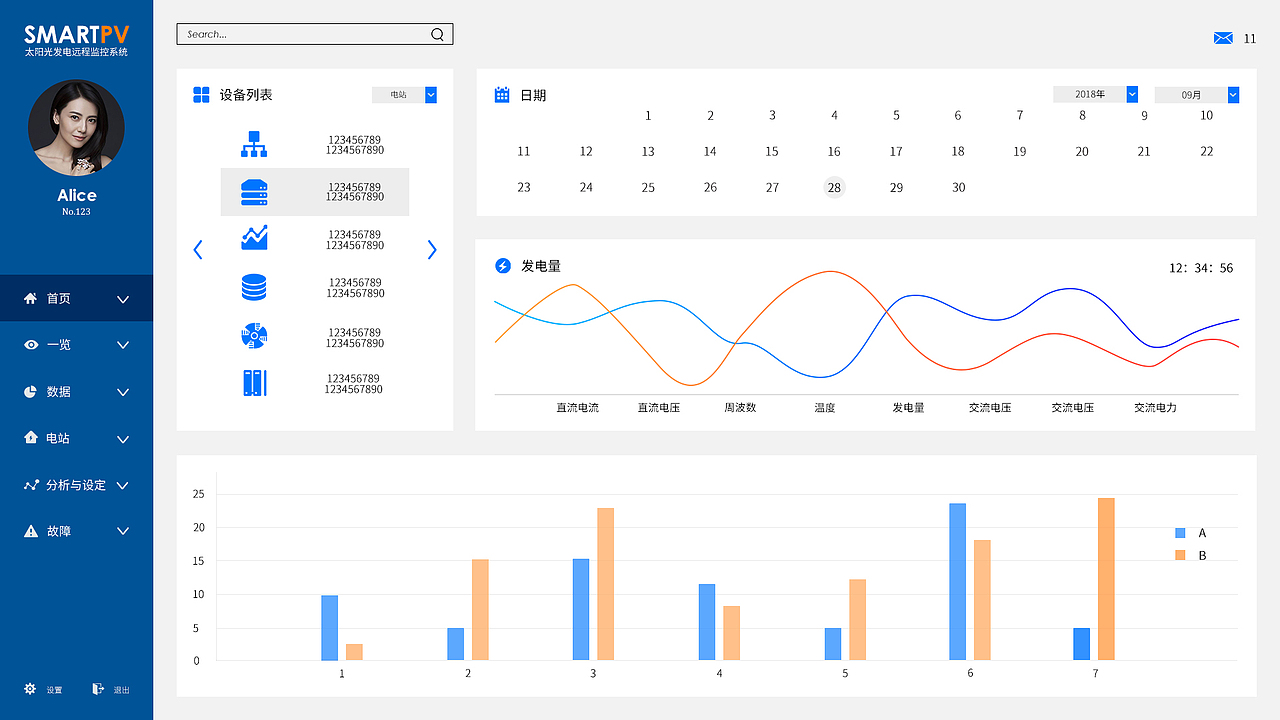Click the 交流电力 axis label
Image resolution: width=1280 pixels, height=720 pixels.
tap(1155, 408)
